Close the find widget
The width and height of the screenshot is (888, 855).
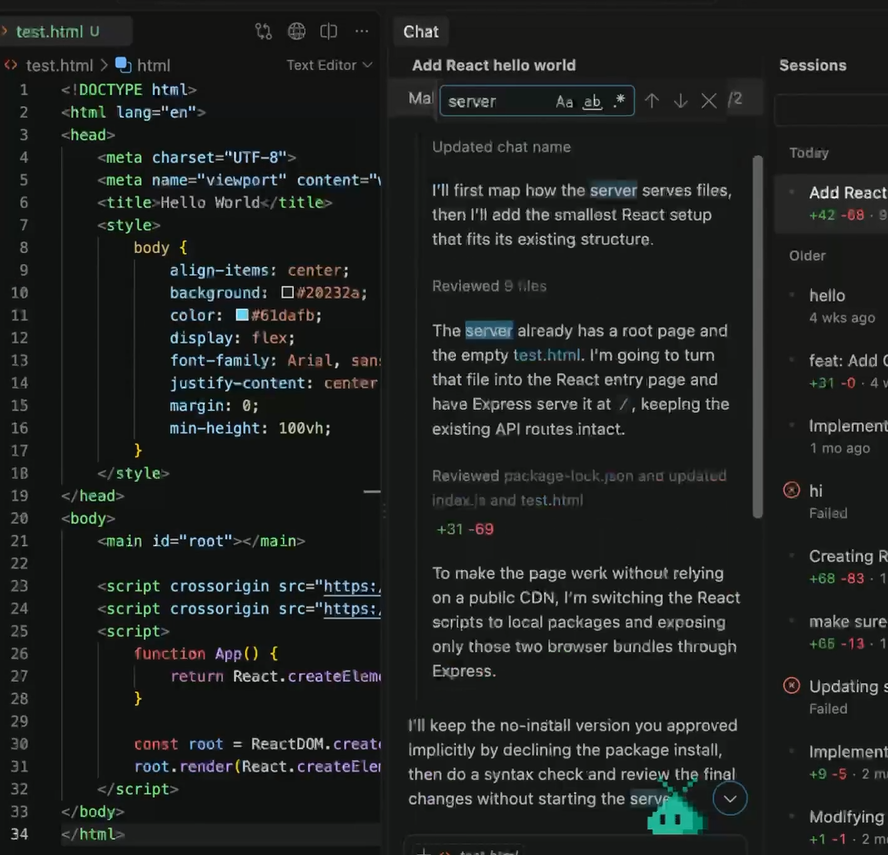pos(708,101)
